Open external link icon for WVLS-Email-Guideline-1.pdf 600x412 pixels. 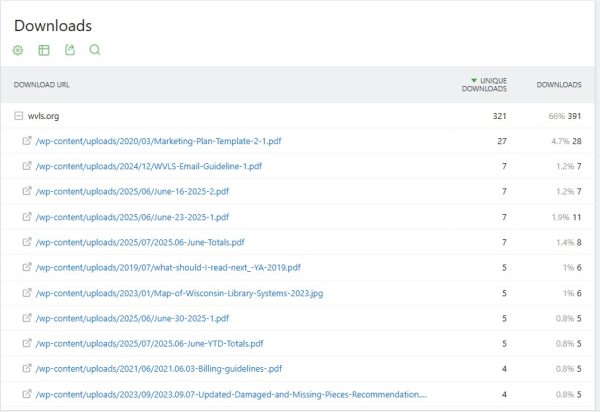pyautogui.click(x=26, y=166)
